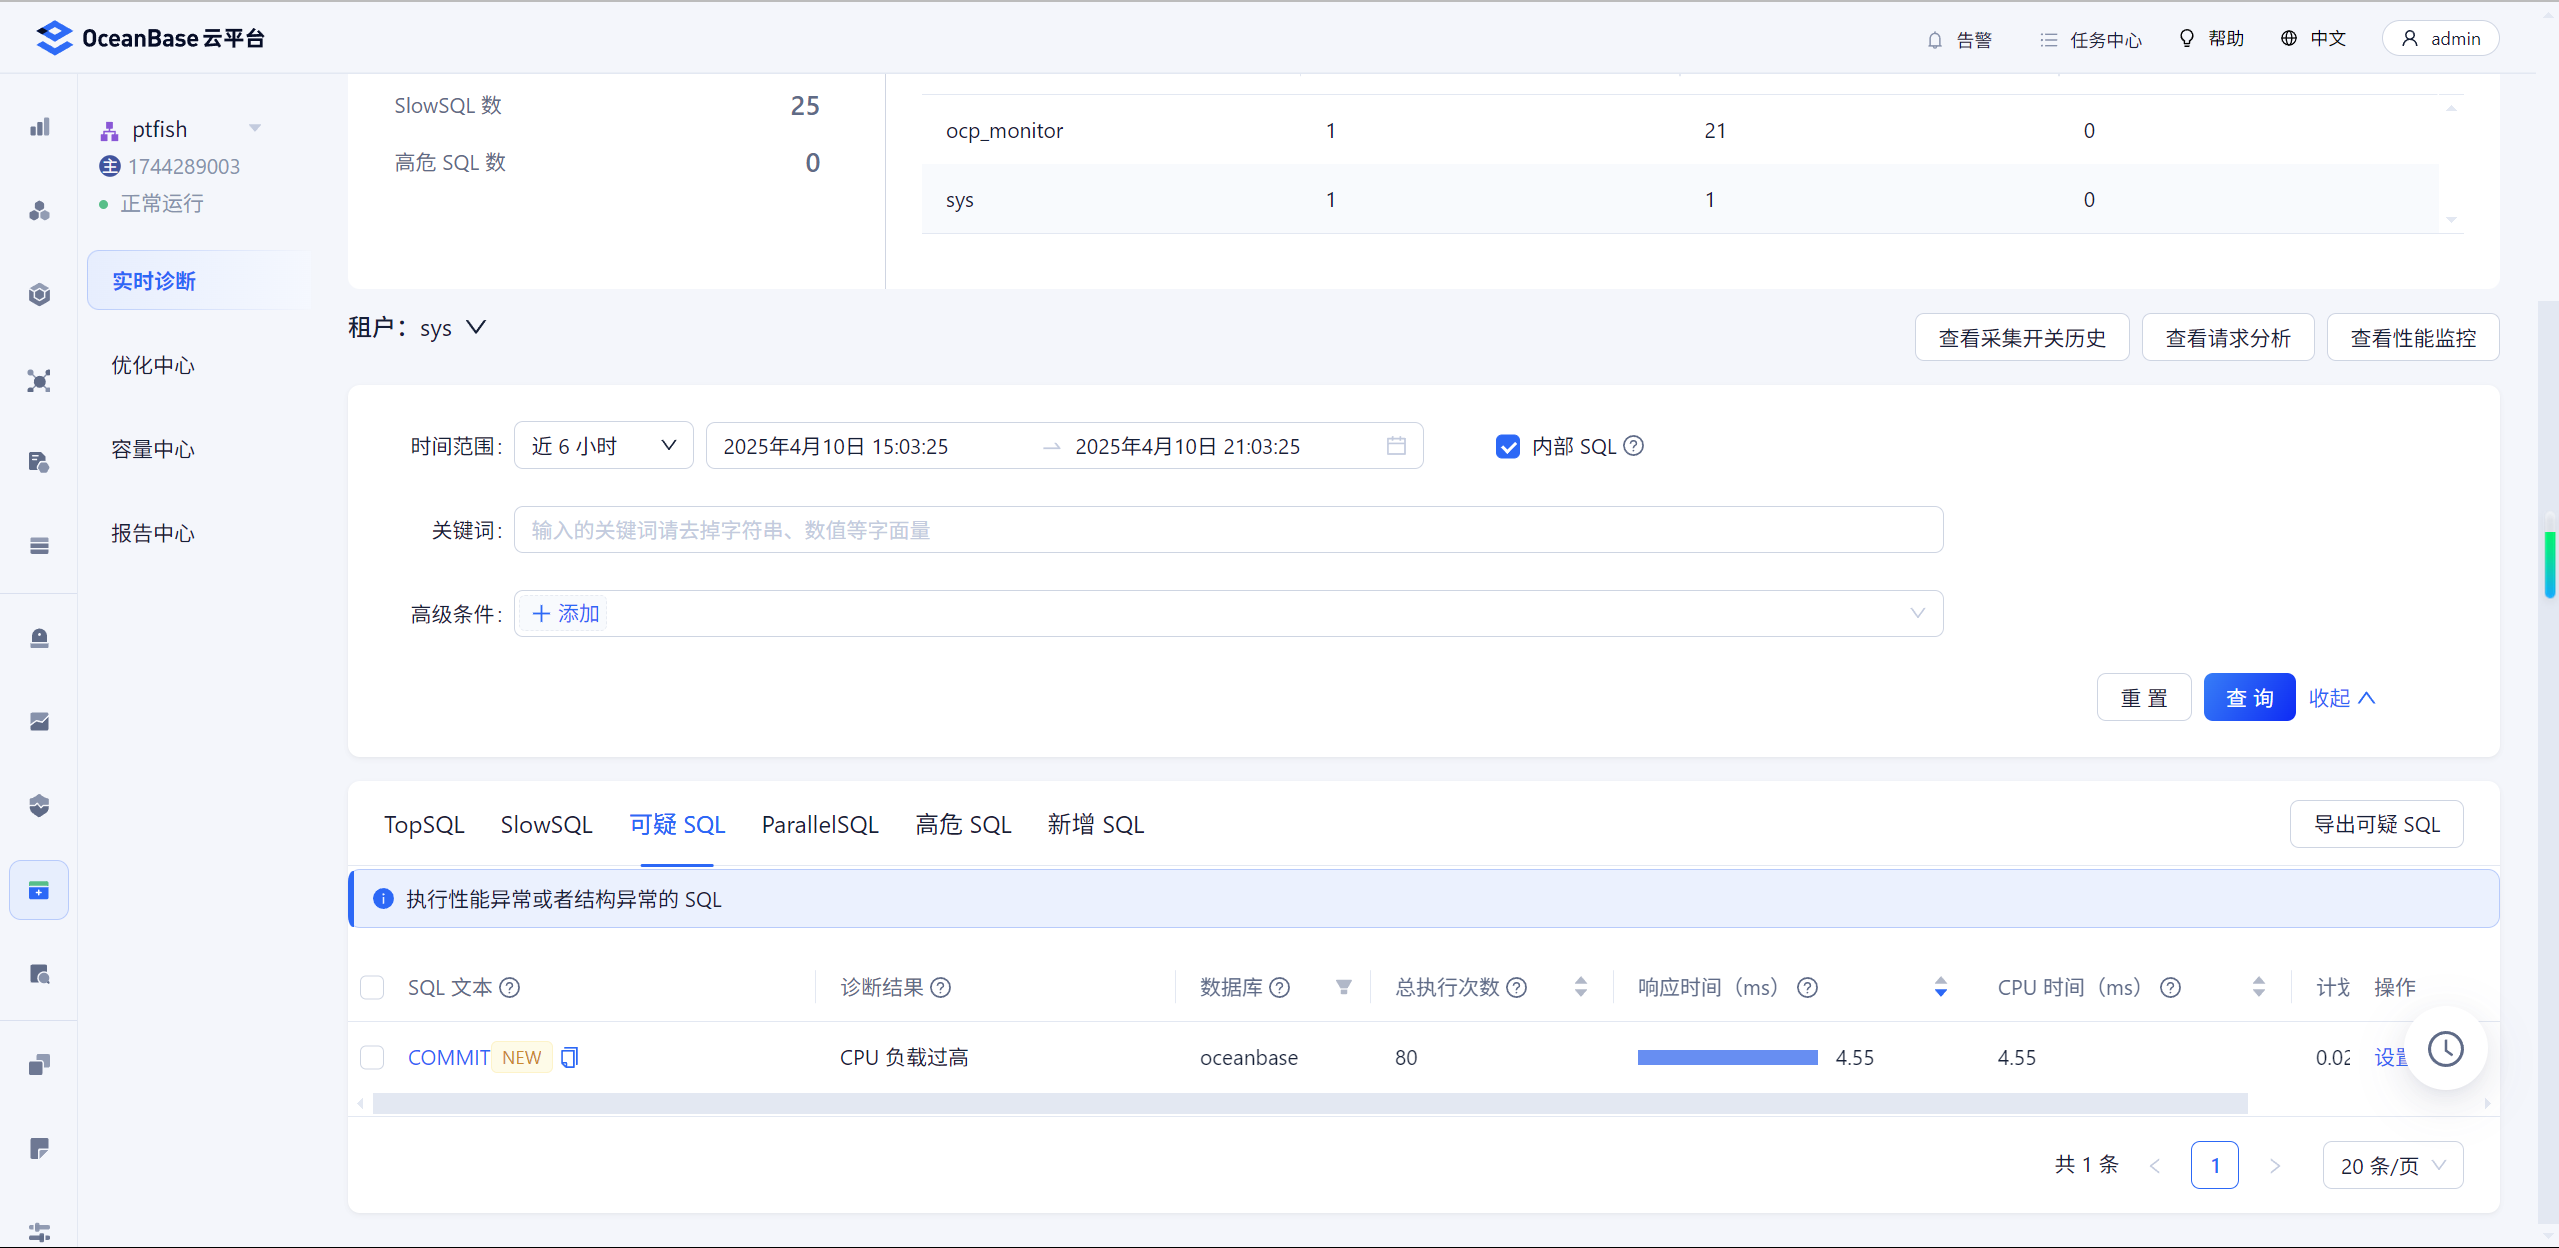Open the cluster hexagons sidebar icon

(x=39, y=211)
